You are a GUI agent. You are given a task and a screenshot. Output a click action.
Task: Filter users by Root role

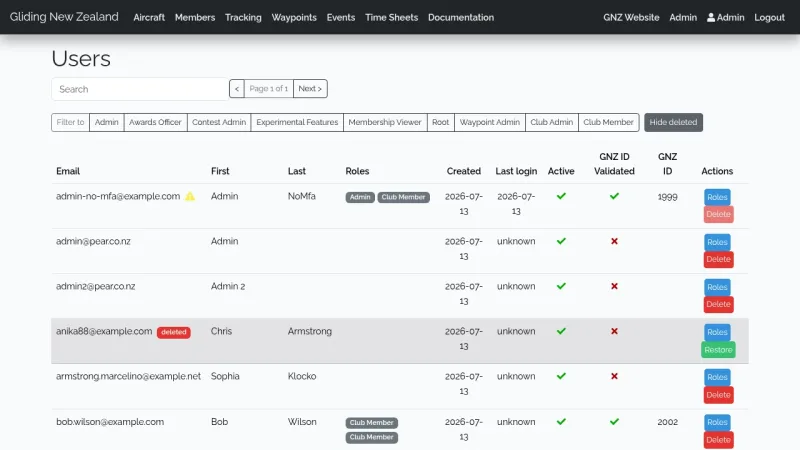coord(440,122)
